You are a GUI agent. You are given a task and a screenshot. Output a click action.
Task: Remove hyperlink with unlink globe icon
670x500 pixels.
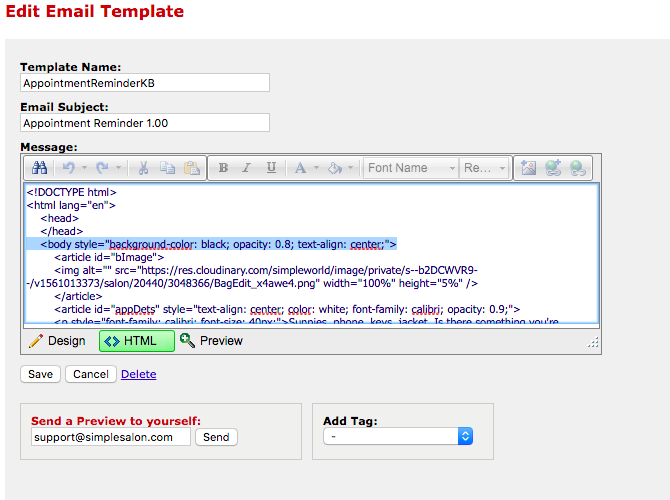pos(578,168)
